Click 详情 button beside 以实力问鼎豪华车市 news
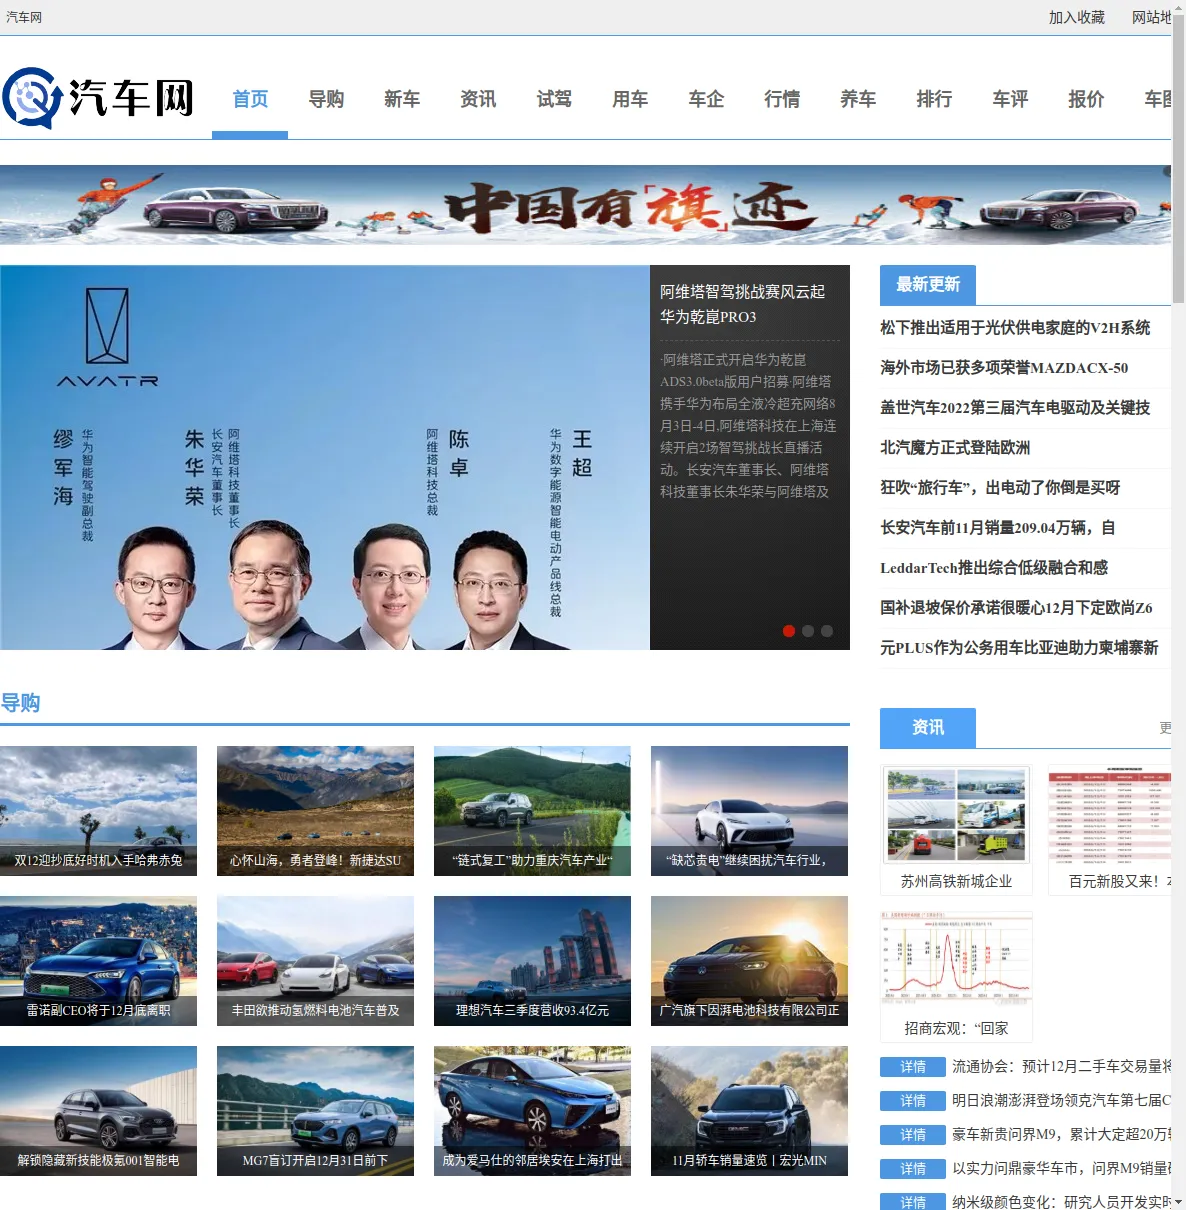 tap(913, 1169)
